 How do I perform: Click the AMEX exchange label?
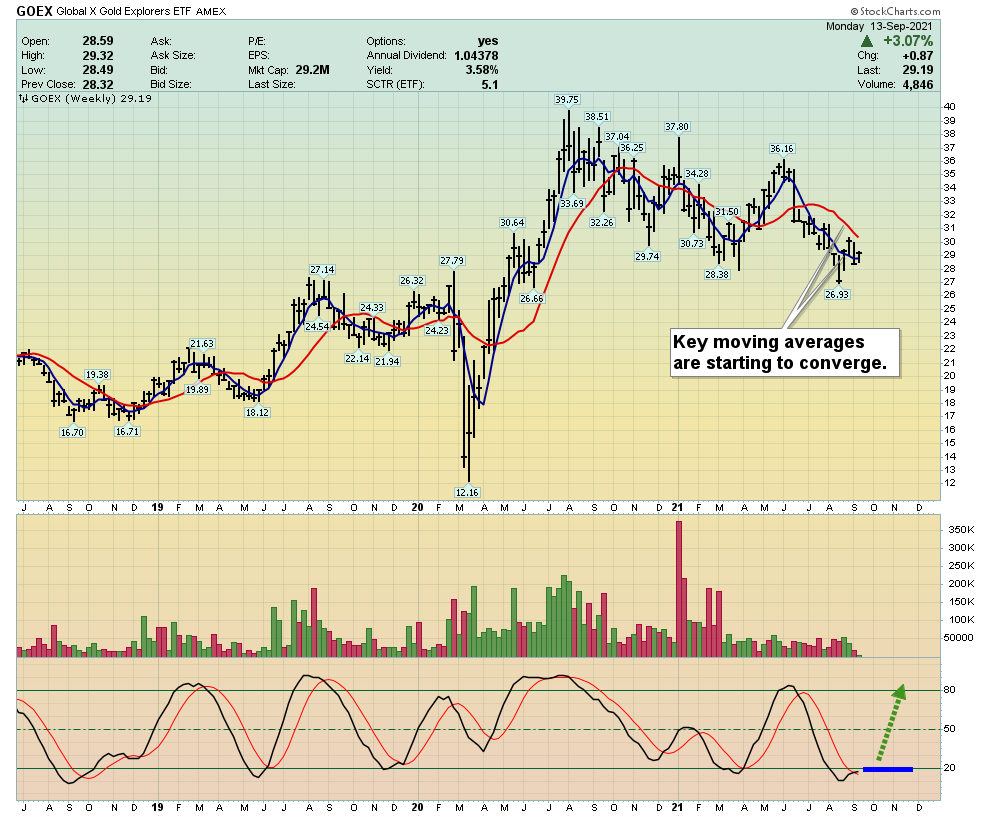coord(211,12)
